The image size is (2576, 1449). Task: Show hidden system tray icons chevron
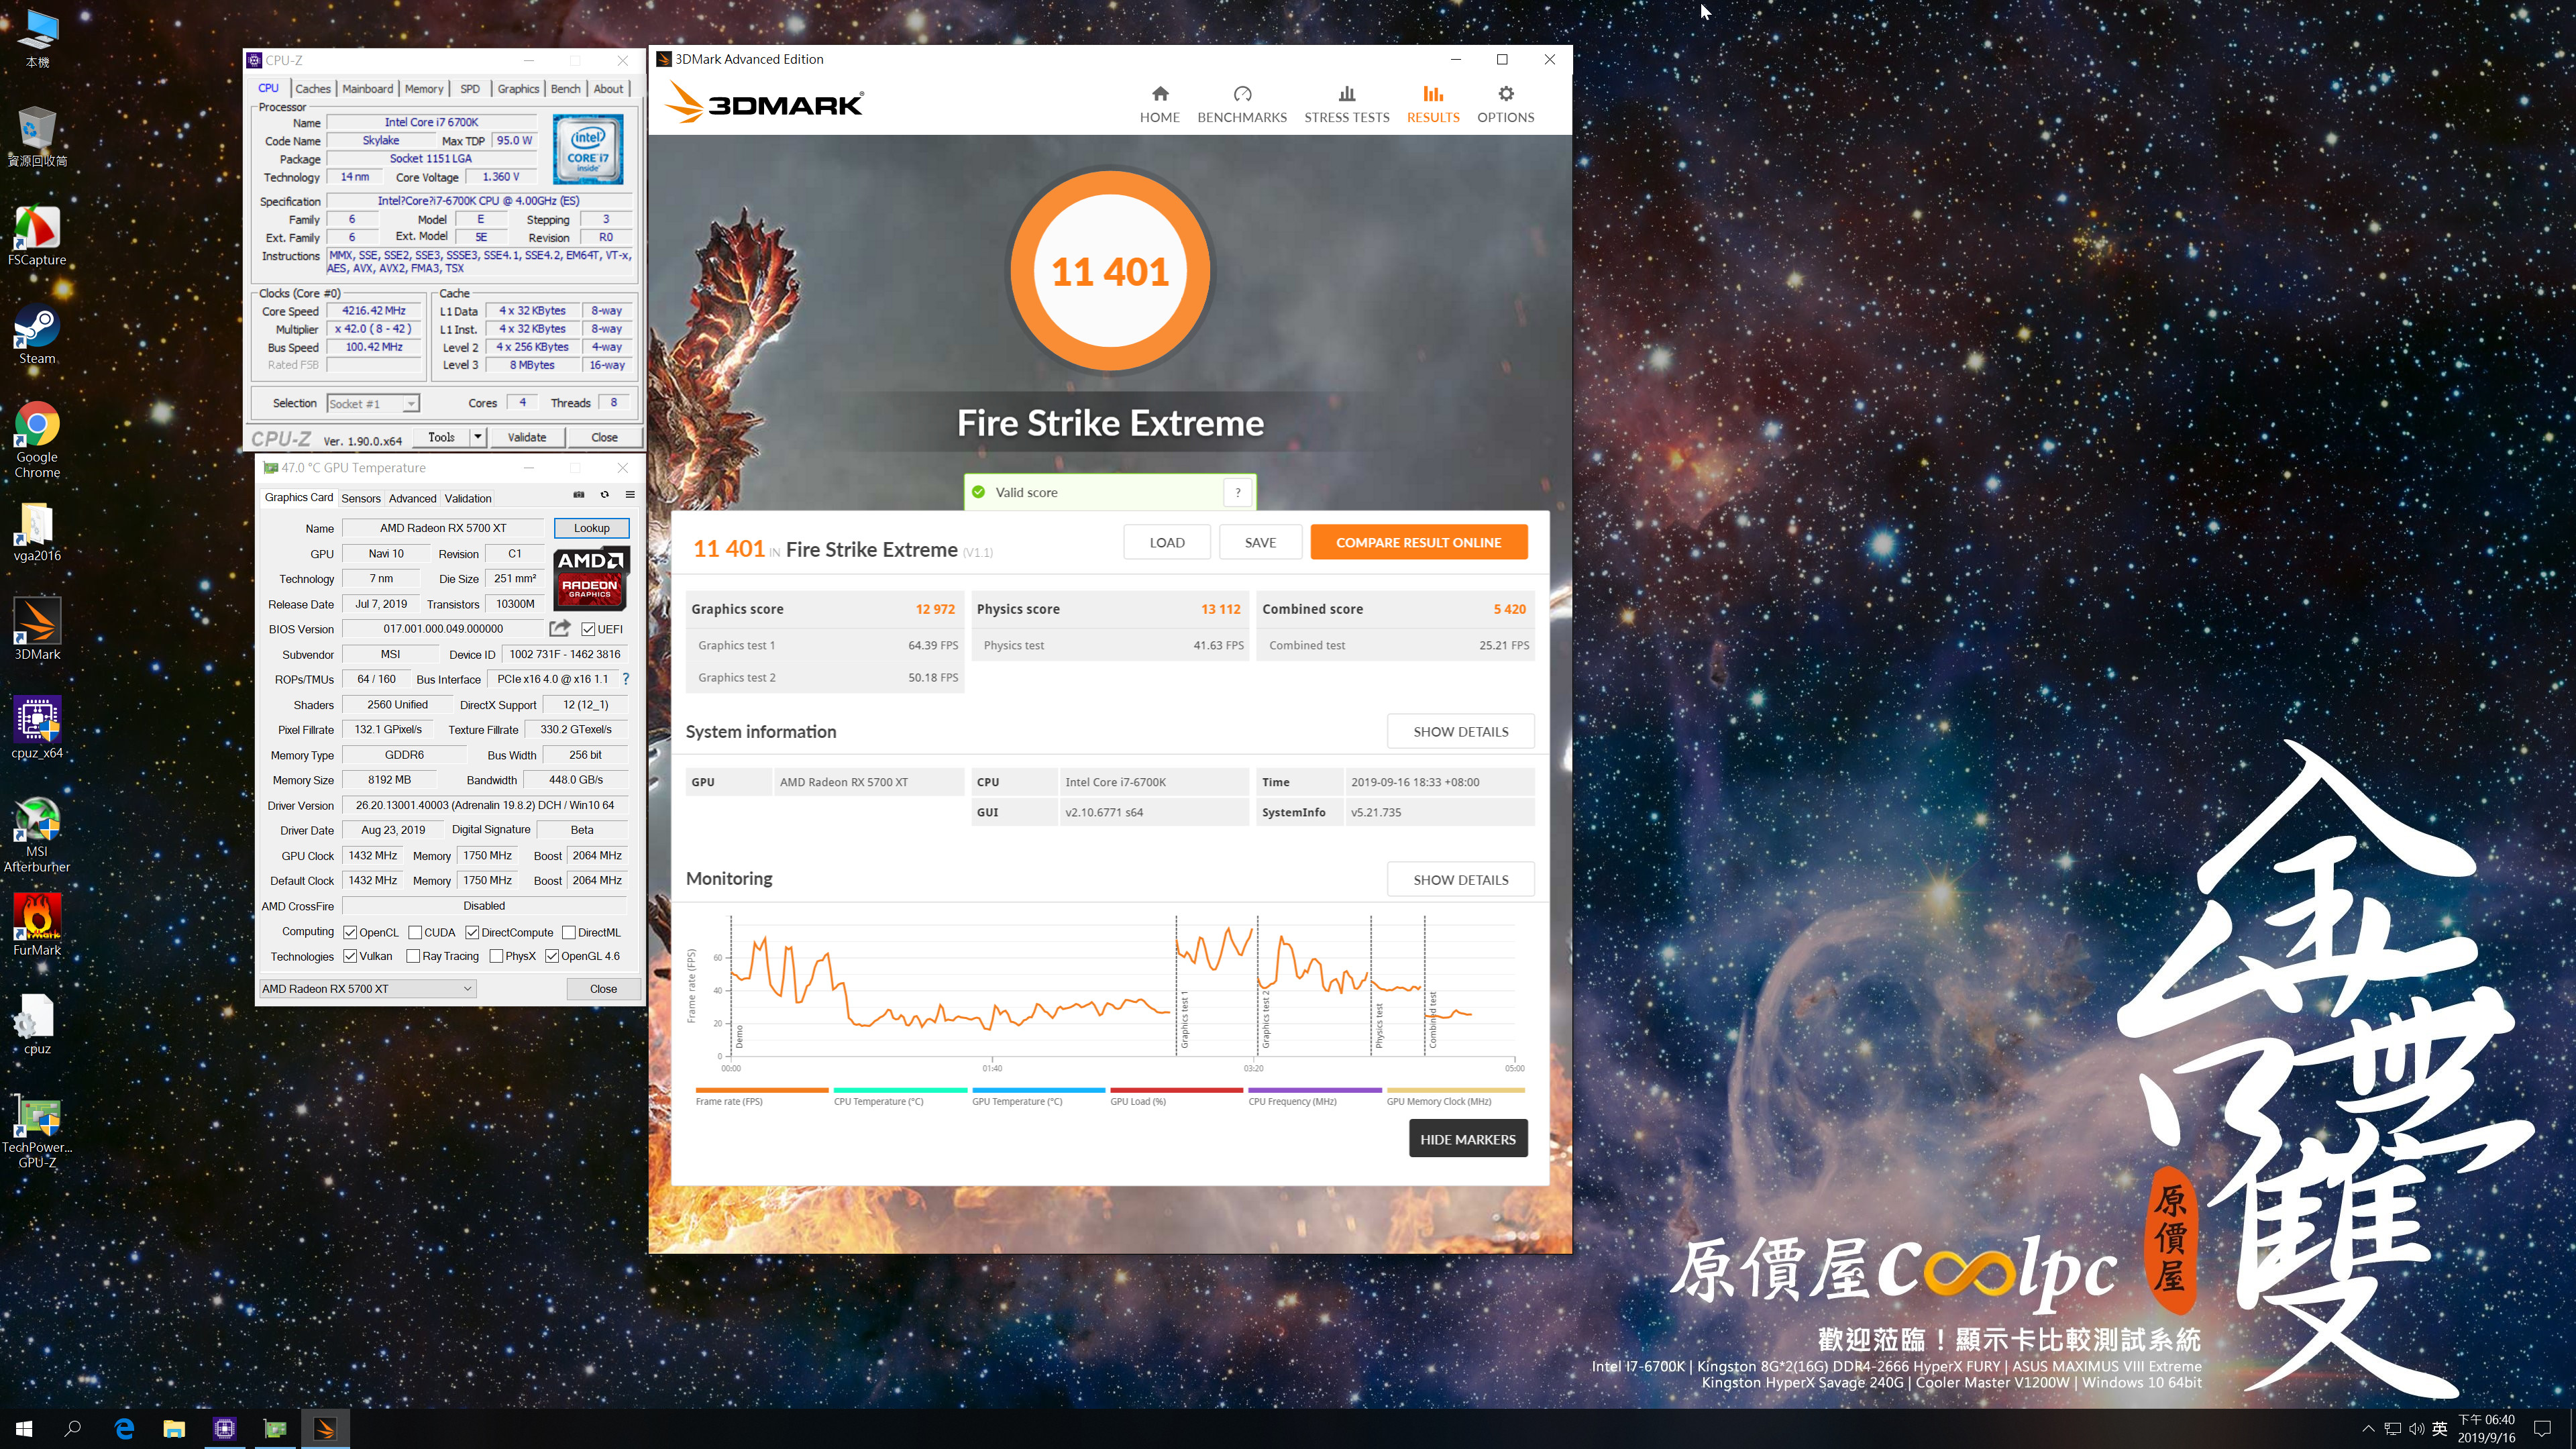[2368, 1429]
